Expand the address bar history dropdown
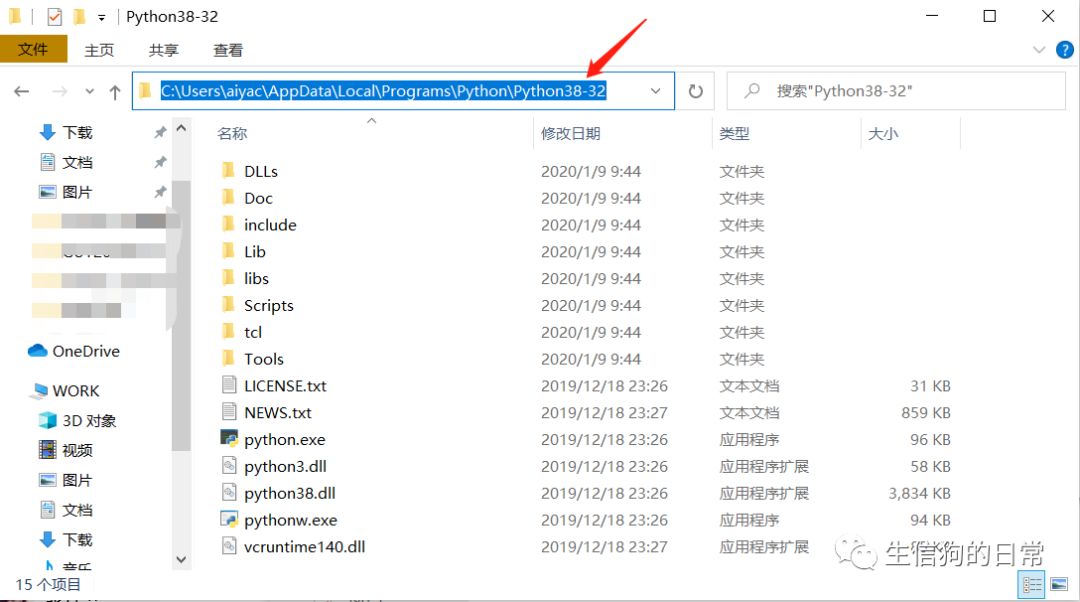The width and height of the screenshot is (1080, 602). [656, 91]
